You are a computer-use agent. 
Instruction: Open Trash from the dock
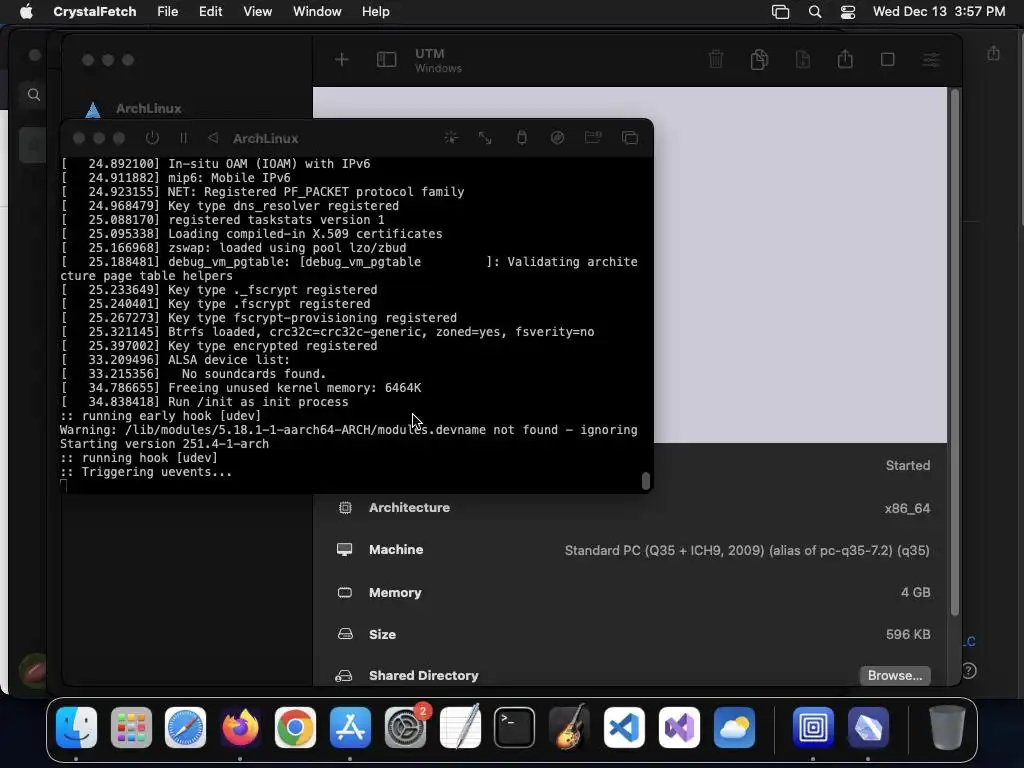tap(947, 727)
